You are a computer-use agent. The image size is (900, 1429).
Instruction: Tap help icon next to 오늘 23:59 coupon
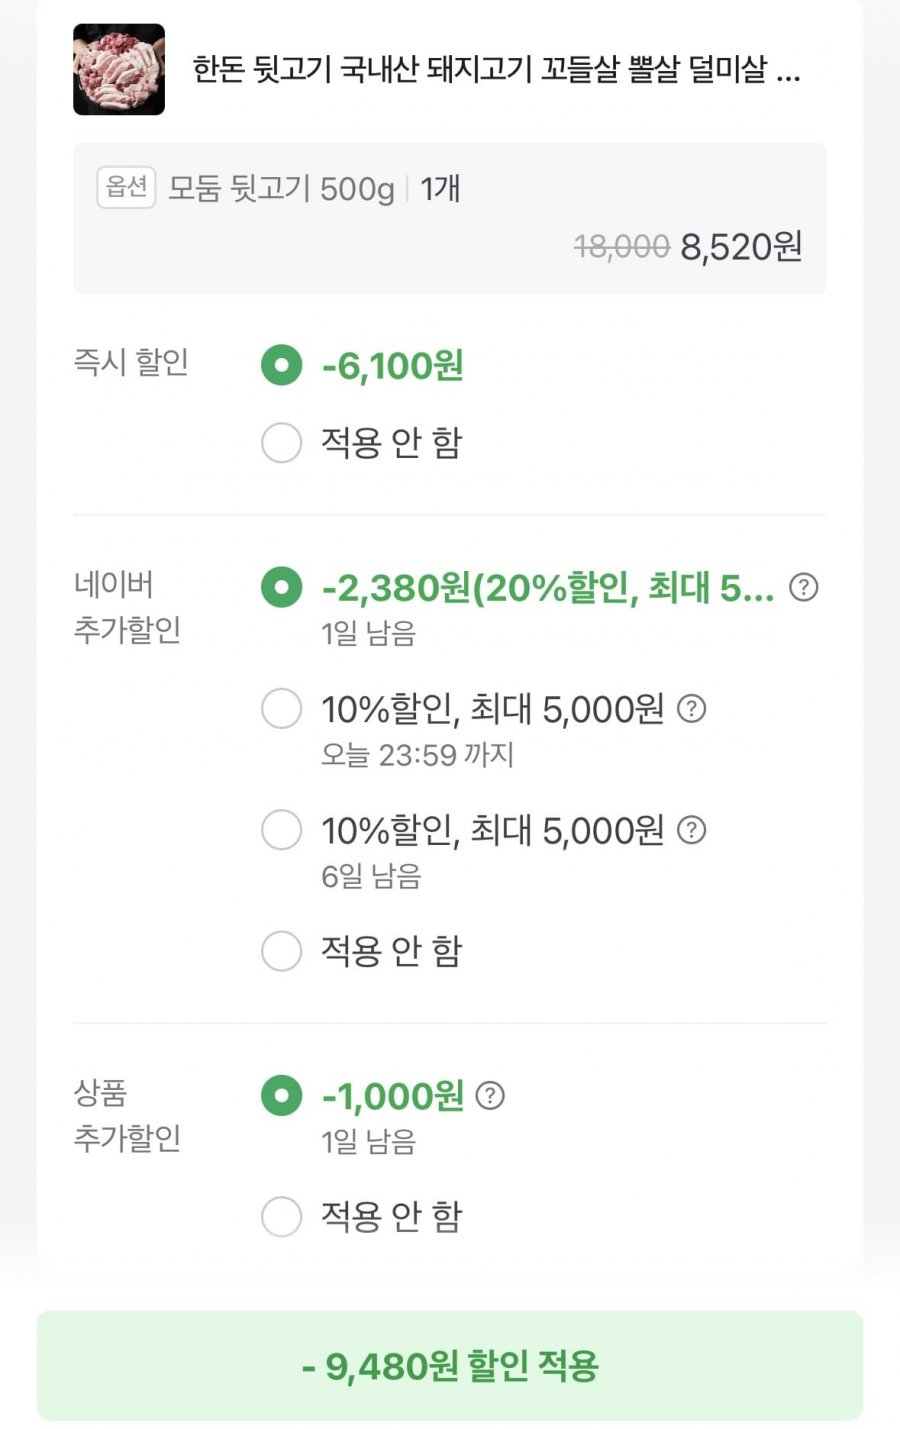pyautogui.click(x=692, y=709)
